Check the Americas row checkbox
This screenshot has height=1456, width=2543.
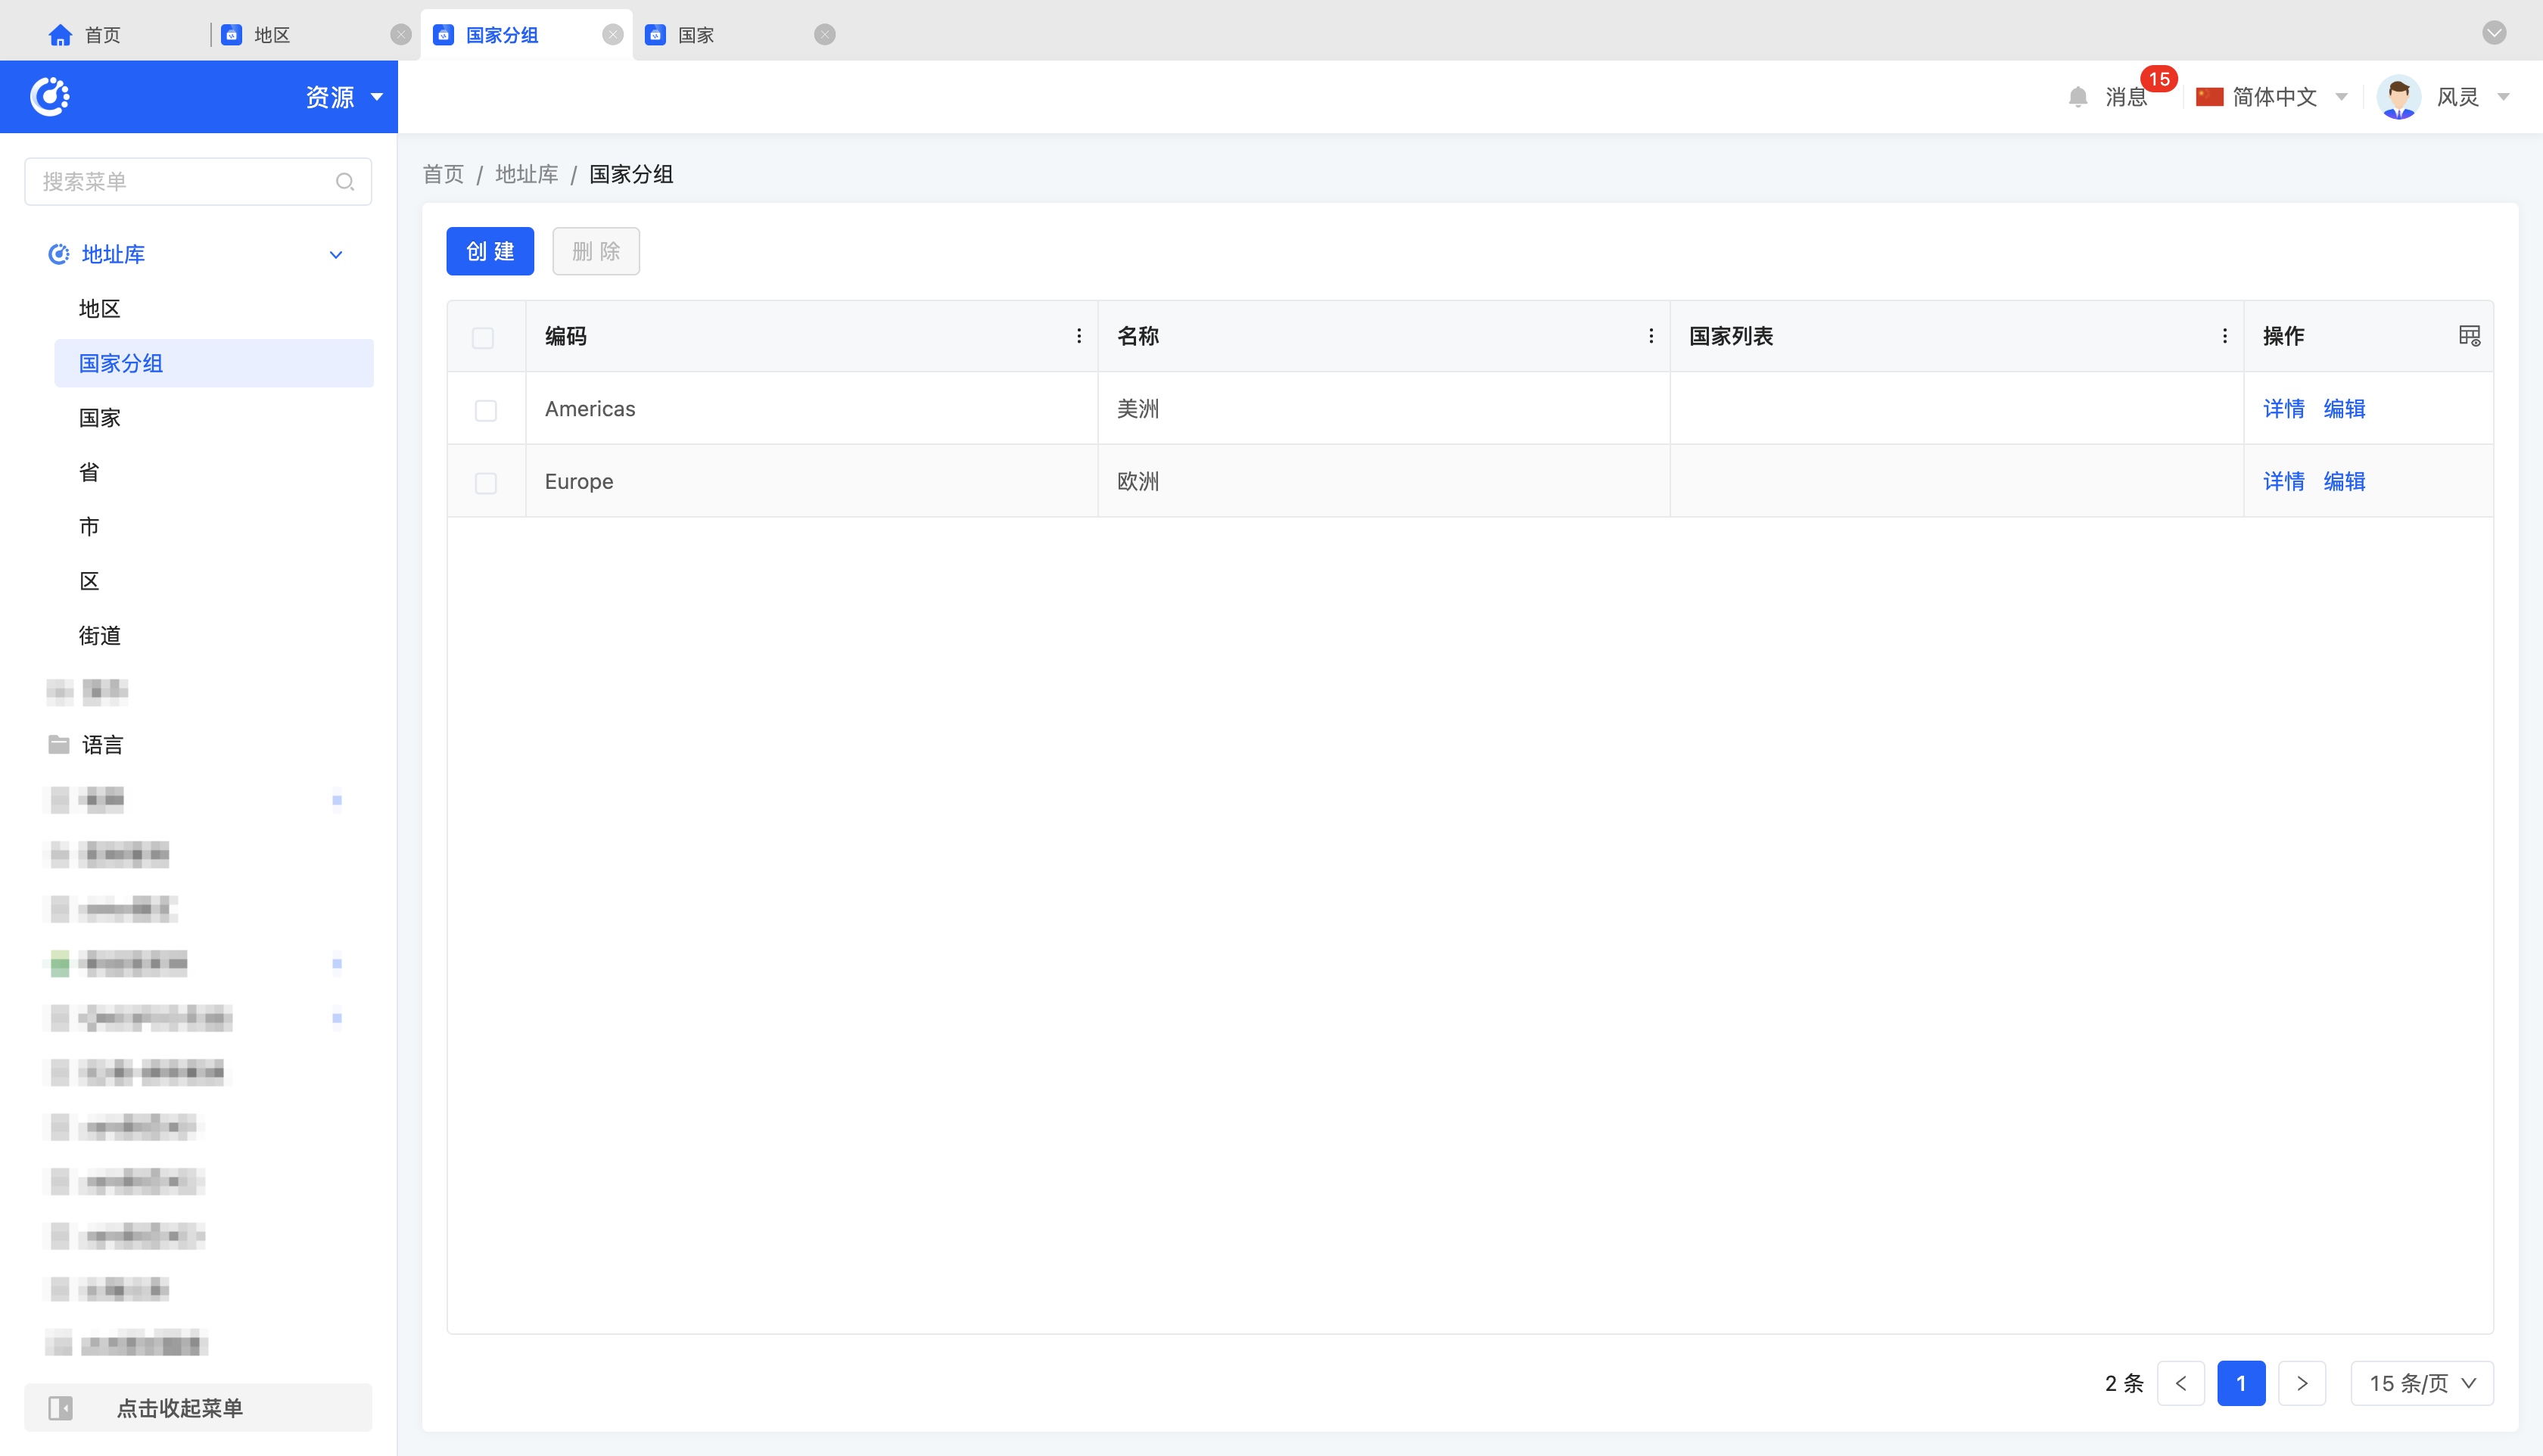click(x=486, y=410)
